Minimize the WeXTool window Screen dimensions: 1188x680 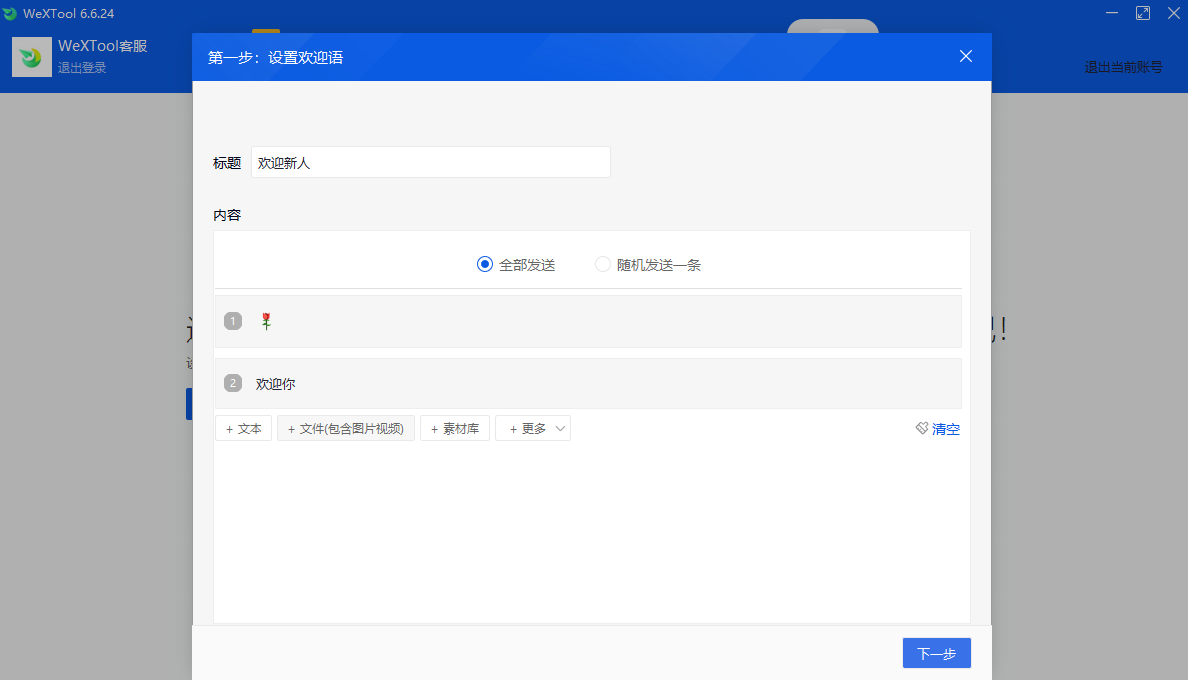point(1112,13)
